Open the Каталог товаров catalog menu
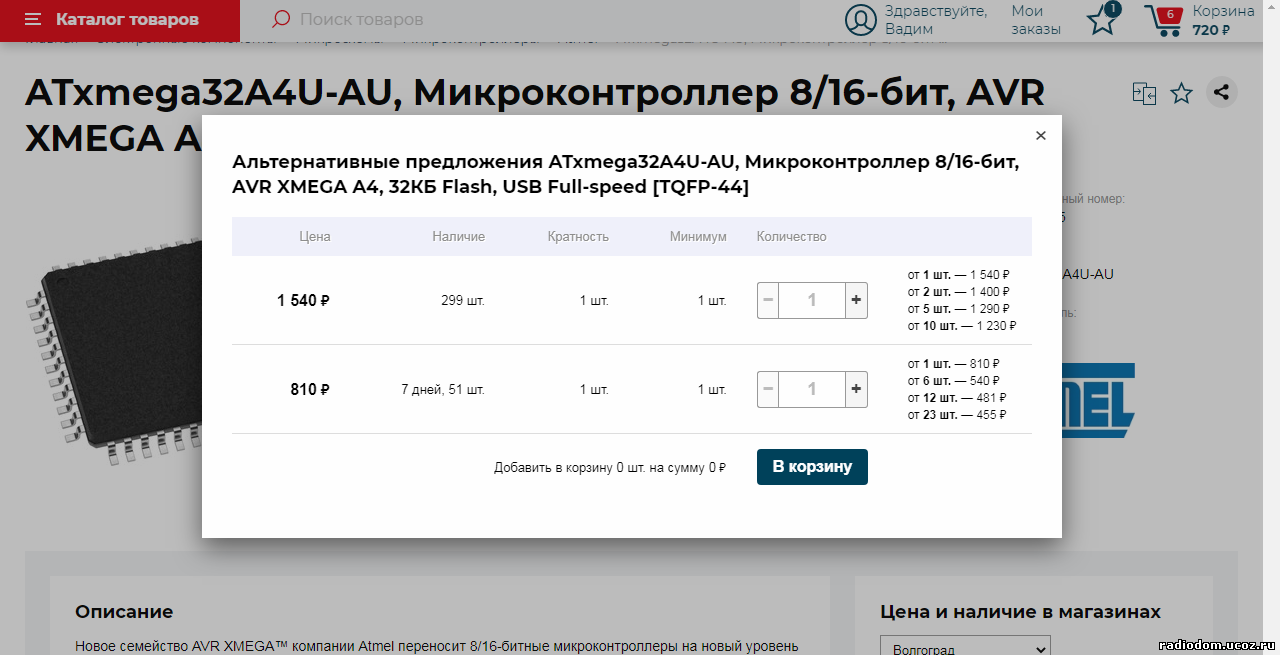The height and width of the screenshot is (655, 1280). [x=120, y=20]
